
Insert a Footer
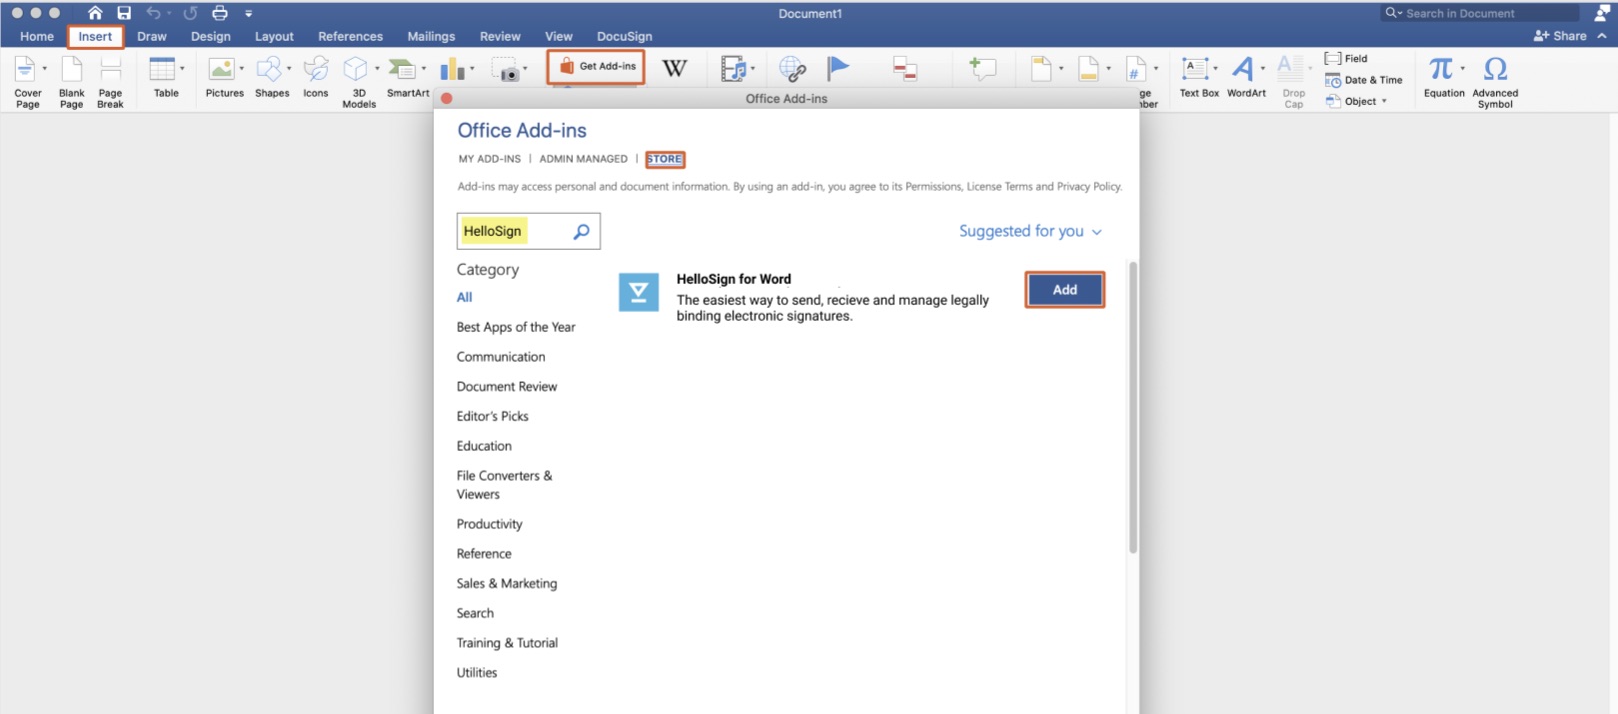(x=1089, y=68)
